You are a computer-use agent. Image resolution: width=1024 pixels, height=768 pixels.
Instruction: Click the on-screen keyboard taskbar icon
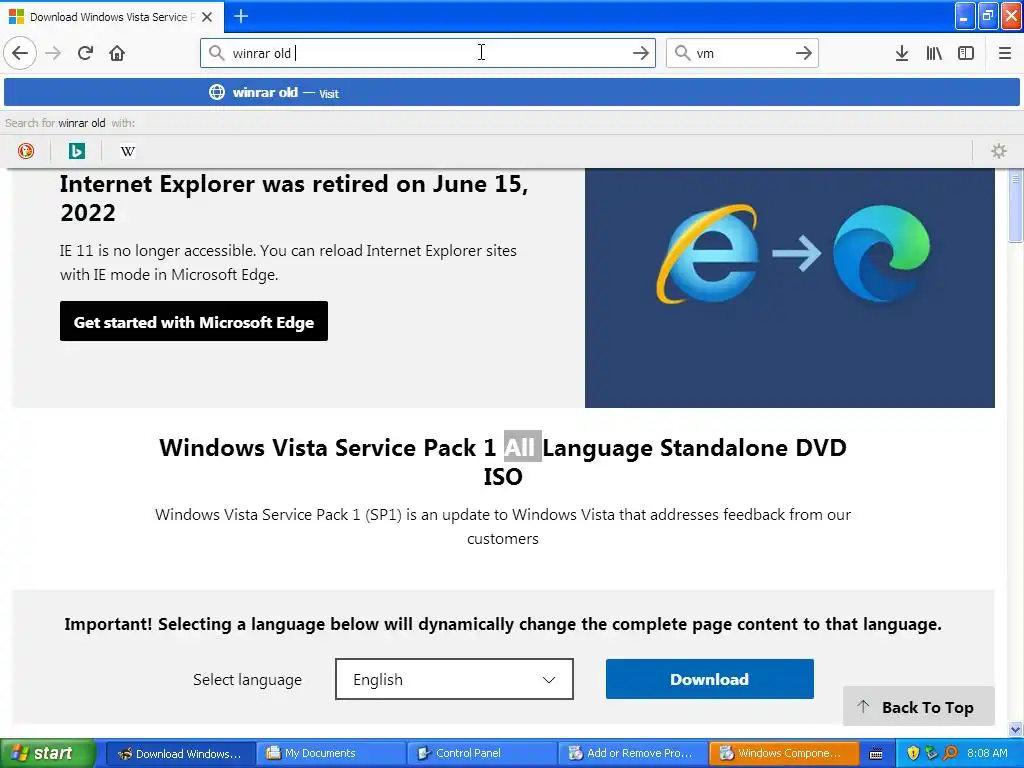(x=876, y=754)
